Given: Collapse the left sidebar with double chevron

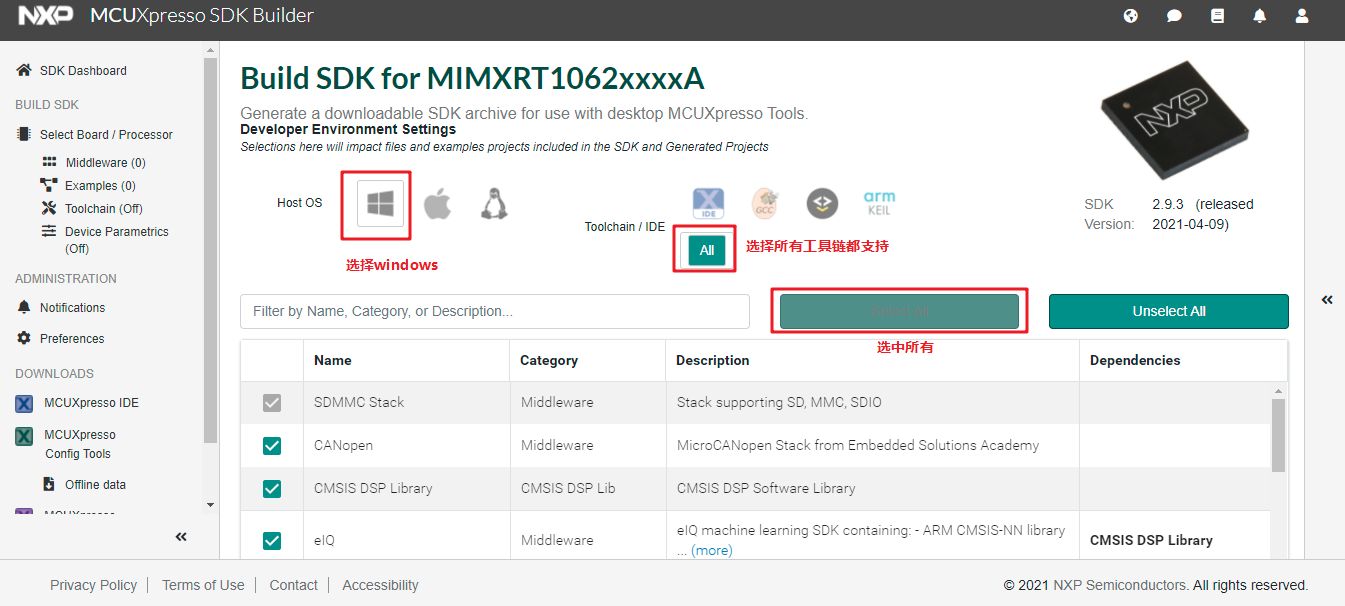Looking at the screenshot, I should 181,537.
